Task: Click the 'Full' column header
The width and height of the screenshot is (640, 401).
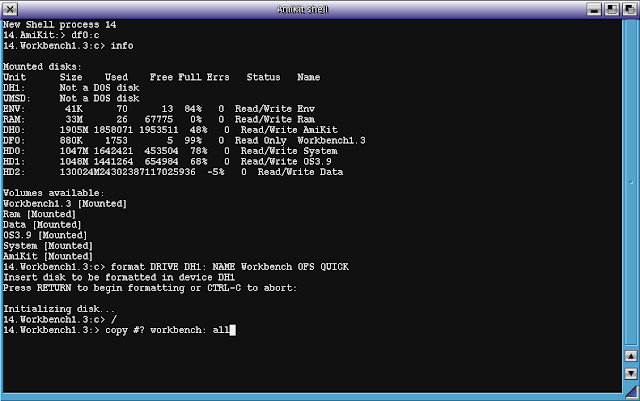Action: [190, 78]
